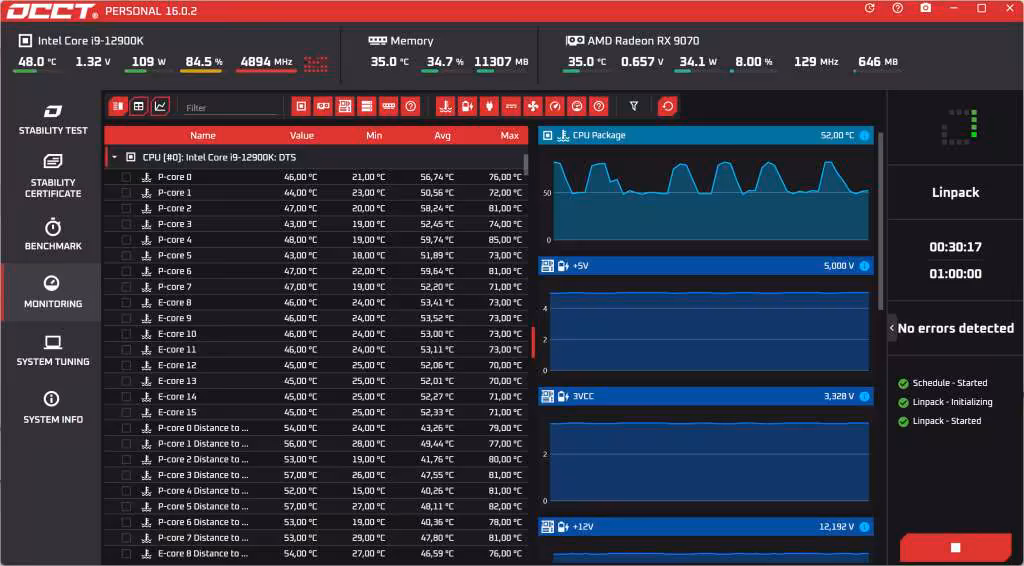1024x566 pixels.
Task: Click the sensor table vertical scrollbar
Action: point(526,165)
